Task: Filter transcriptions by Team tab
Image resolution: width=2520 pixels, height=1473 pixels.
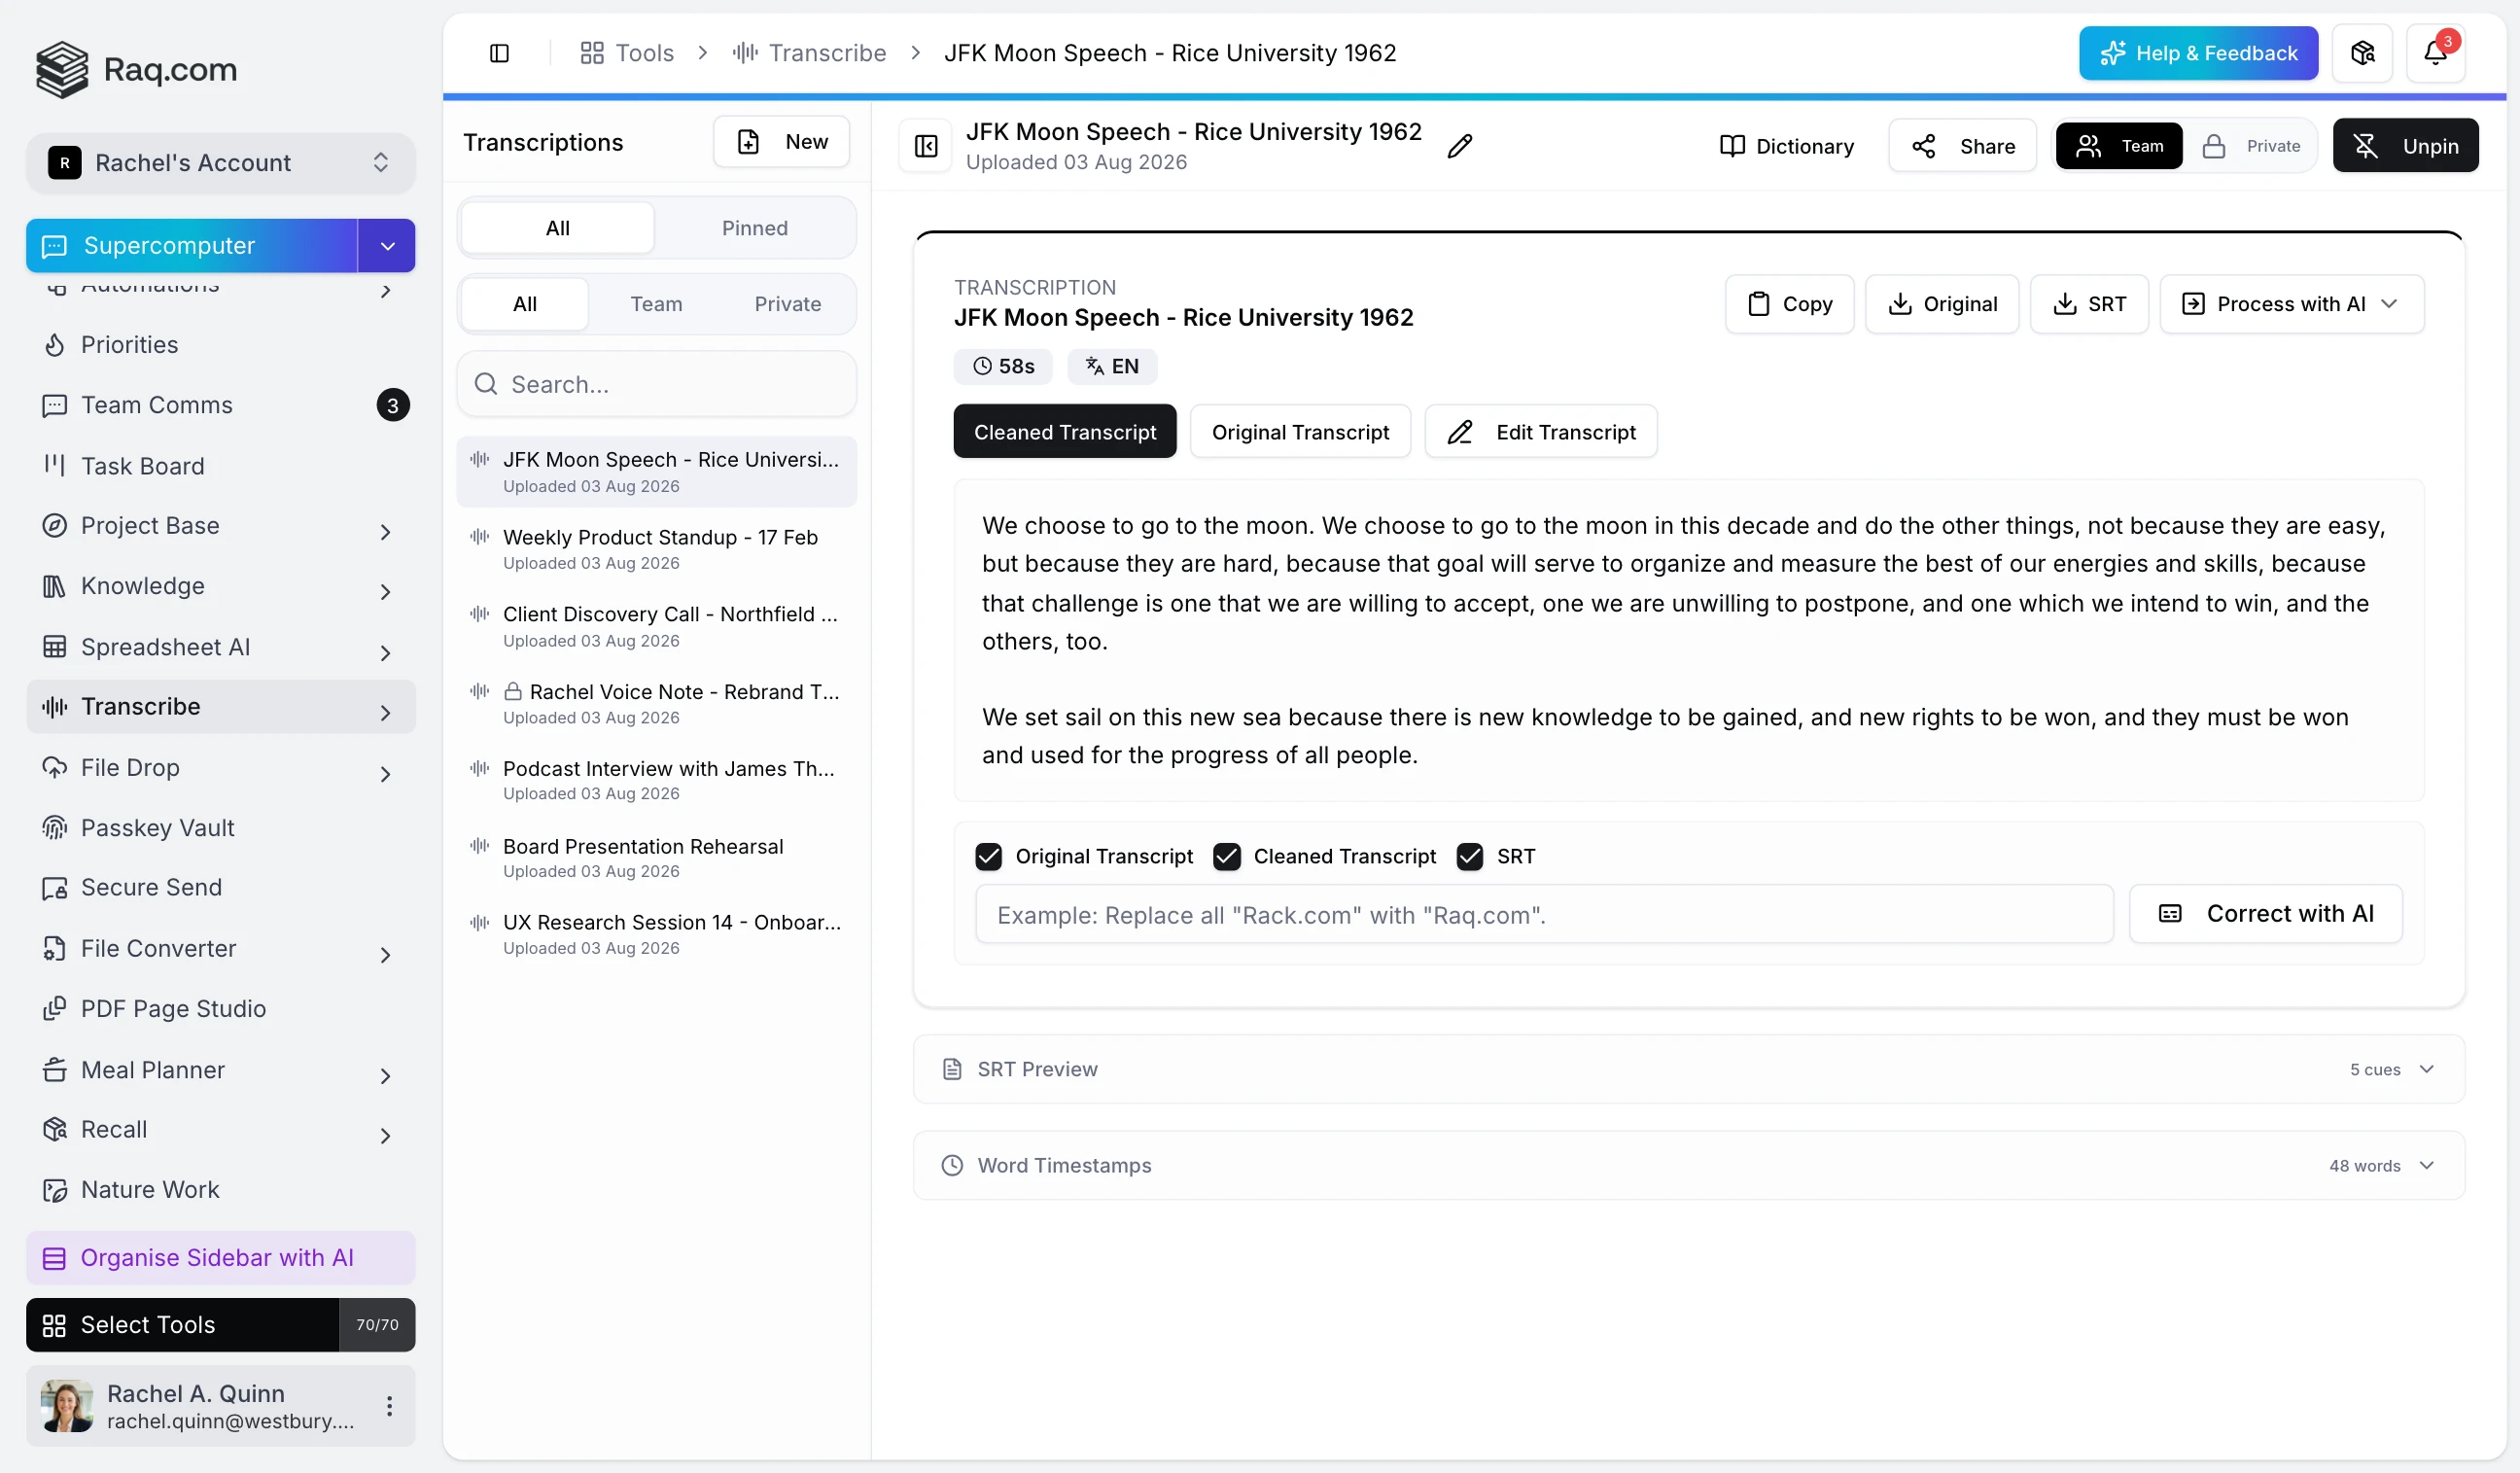Action: (656, 304)
